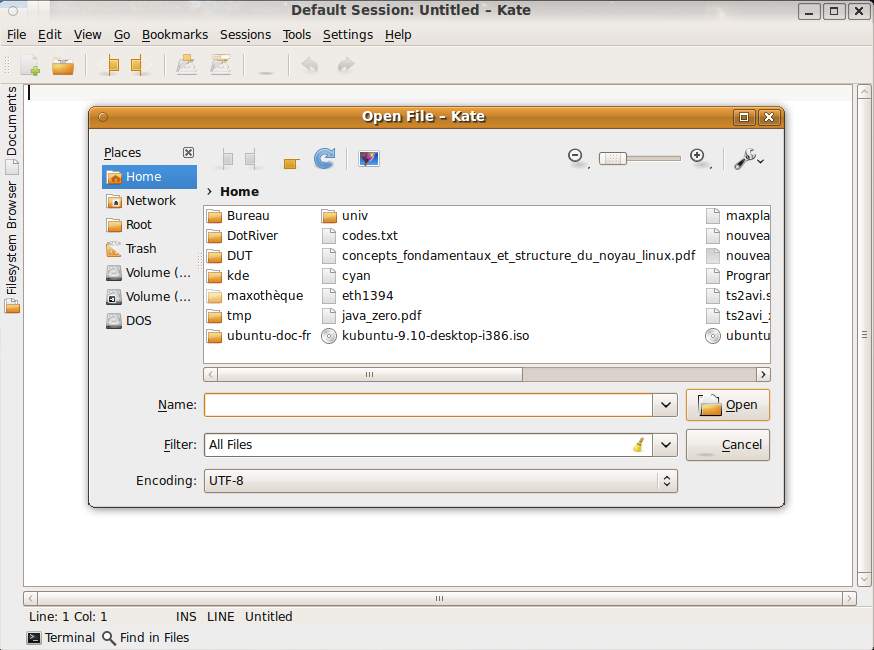Open the Bookmarks menu

pyautogui.click(x=175, y=35)
